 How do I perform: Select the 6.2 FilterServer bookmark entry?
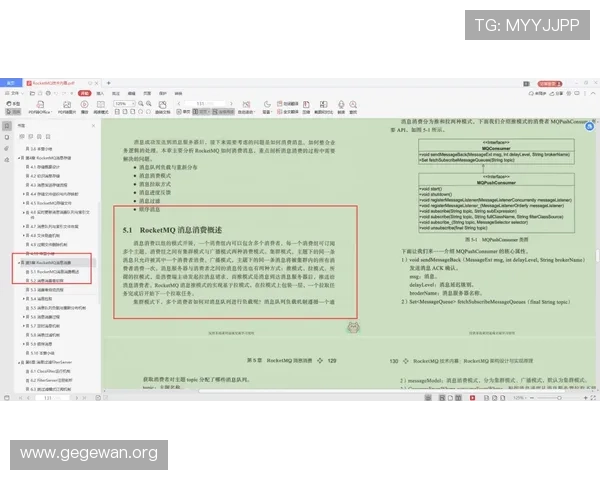click(49, 380)
